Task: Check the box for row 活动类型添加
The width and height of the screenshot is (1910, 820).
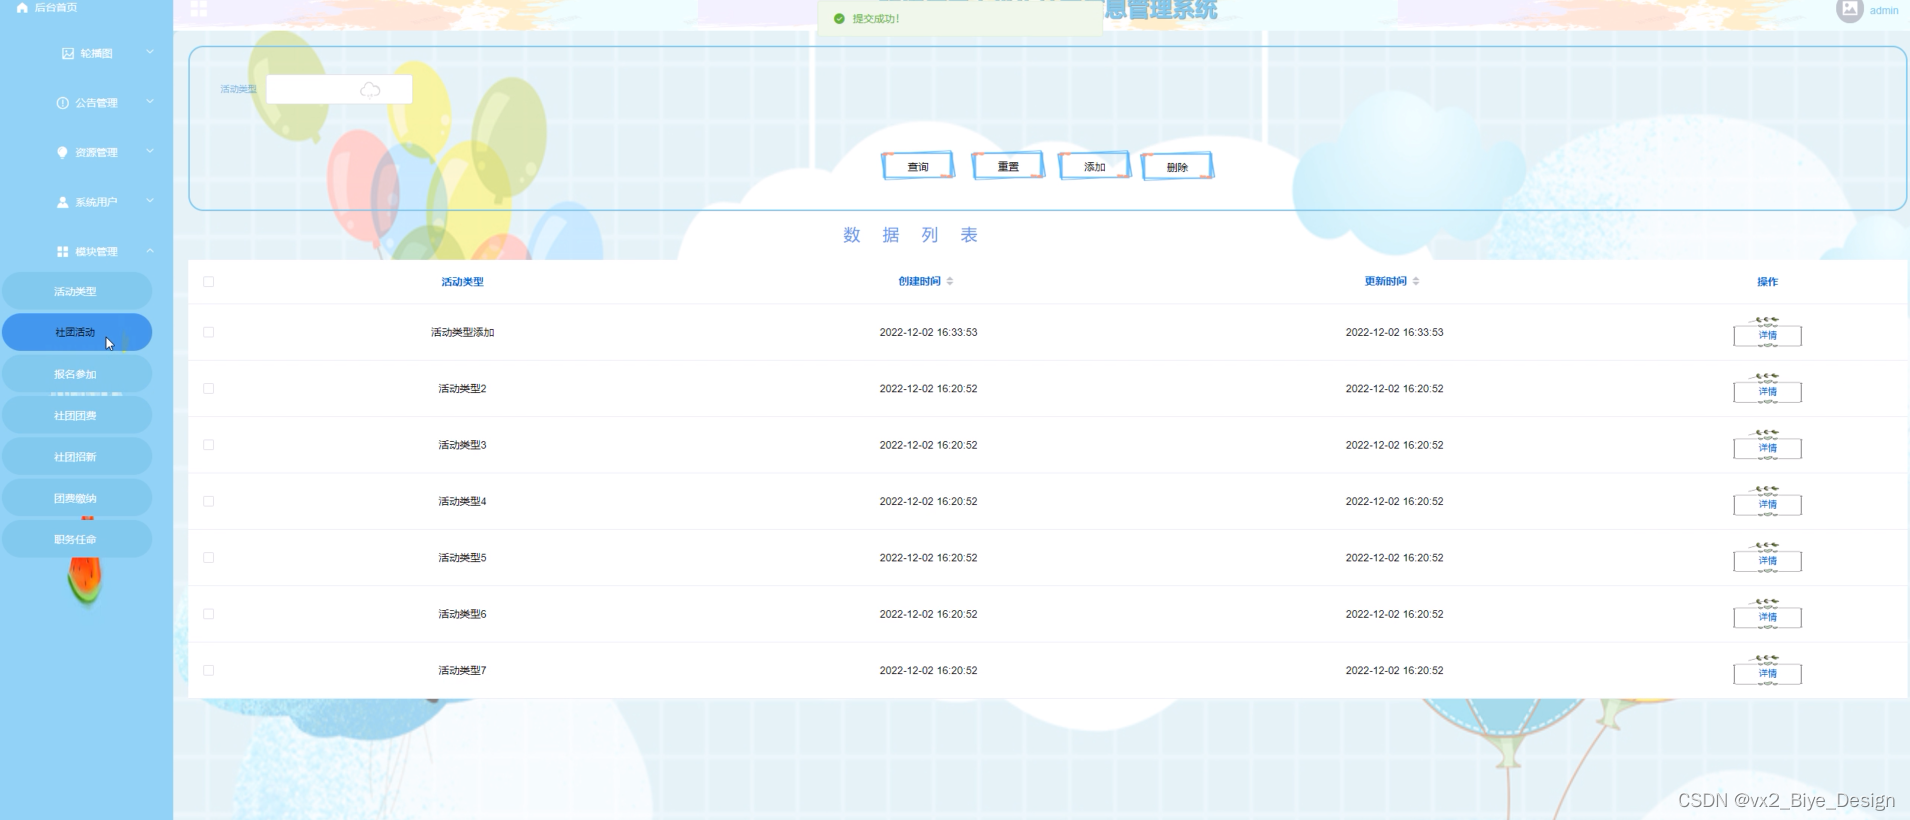Action: (x=208, y=332)
